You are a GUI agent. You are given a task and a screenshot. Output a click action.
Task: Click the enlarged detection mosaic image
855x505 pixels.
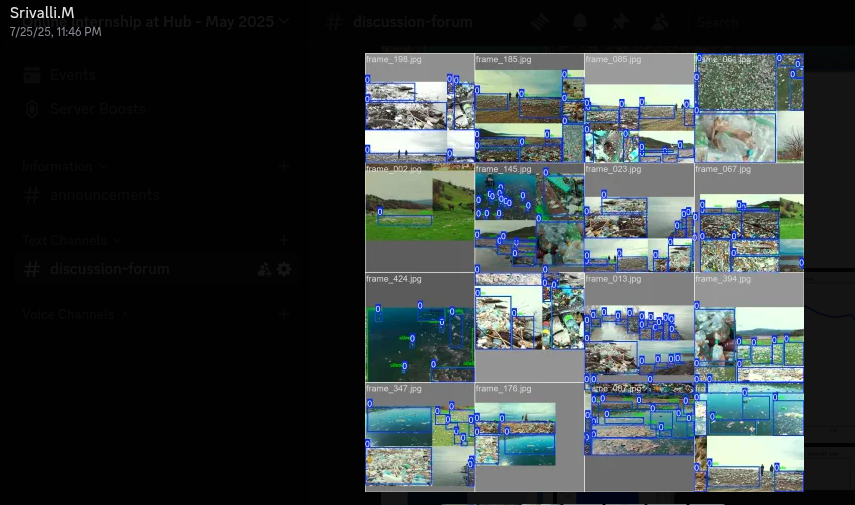click(584, 272)
